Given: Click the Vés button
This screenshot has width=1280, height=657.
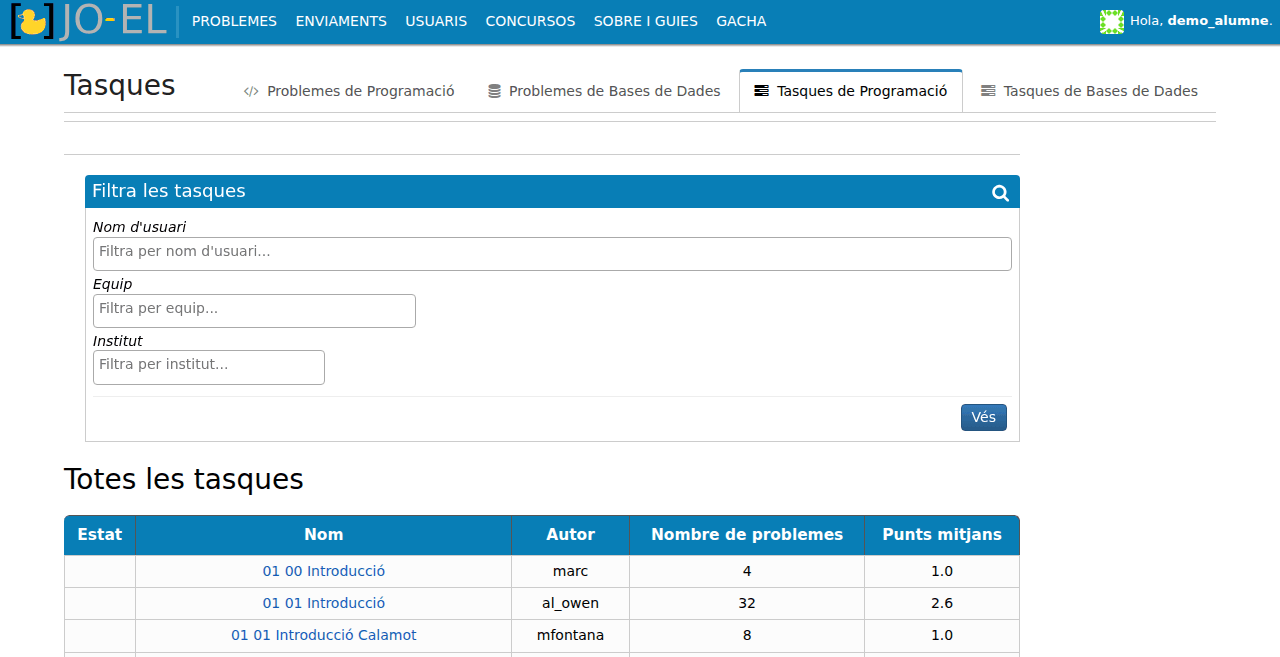Looking at the screenshot, I should pos(984,417).
